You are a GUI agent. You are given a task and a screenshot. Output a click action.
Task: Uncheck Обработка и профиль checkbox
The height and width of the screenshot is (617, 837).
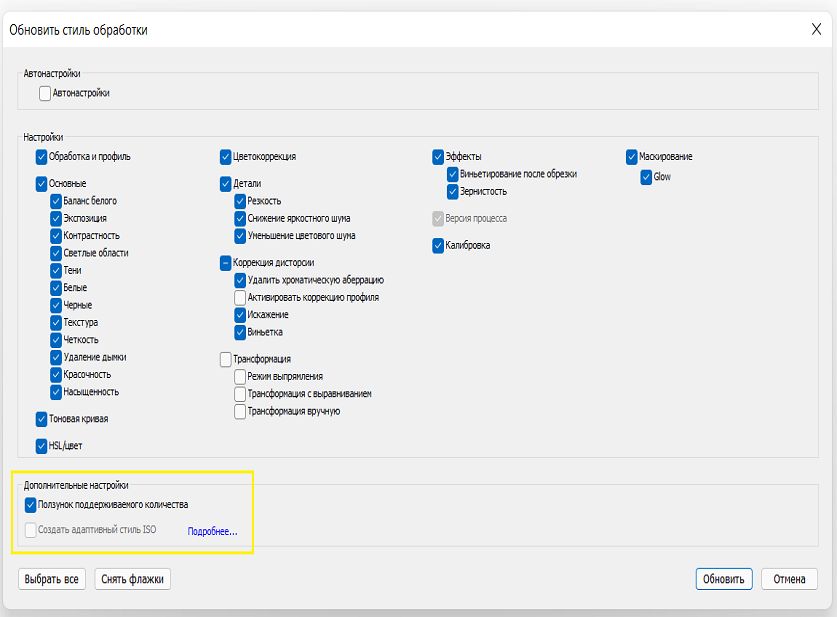(42, 156)
